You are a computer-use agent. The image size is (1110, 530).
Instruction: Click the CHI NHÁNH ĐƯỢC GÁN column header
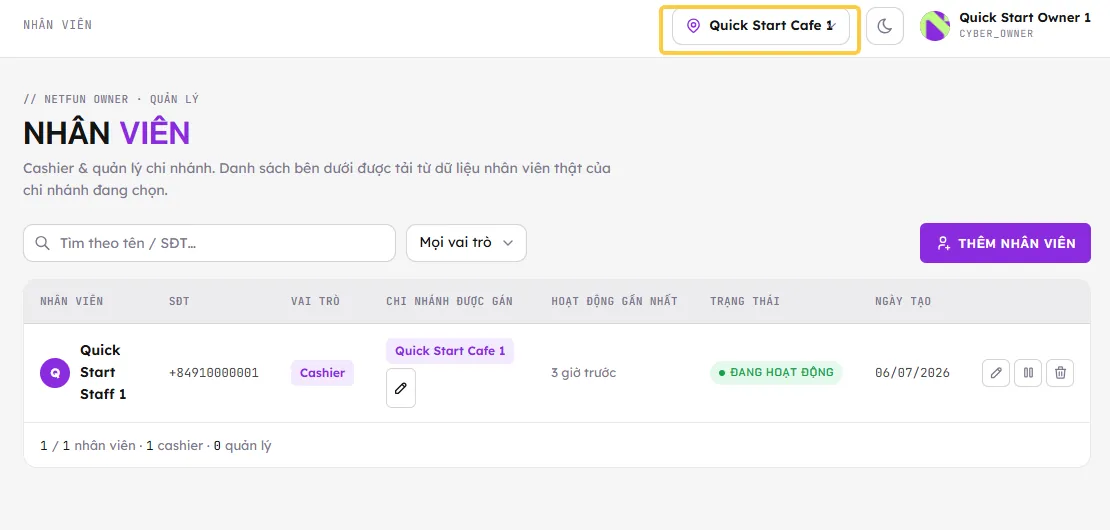pos(450,301)
